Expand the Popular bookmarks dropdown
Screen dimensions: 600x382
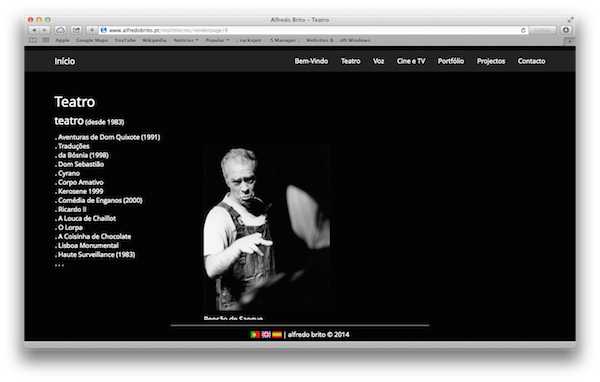point(217,40)
